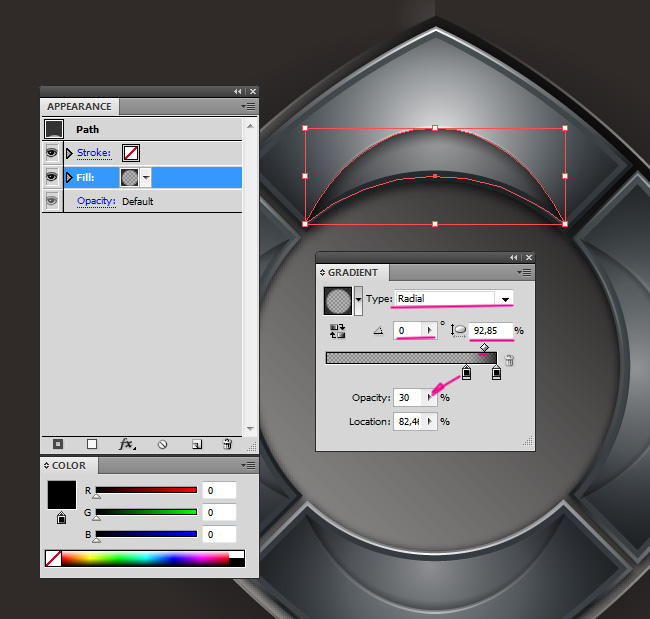This screenshot has width=650, height=619.
Task: Open the Fill swatch dropdown arrow
Action: (x=146, y=177)
